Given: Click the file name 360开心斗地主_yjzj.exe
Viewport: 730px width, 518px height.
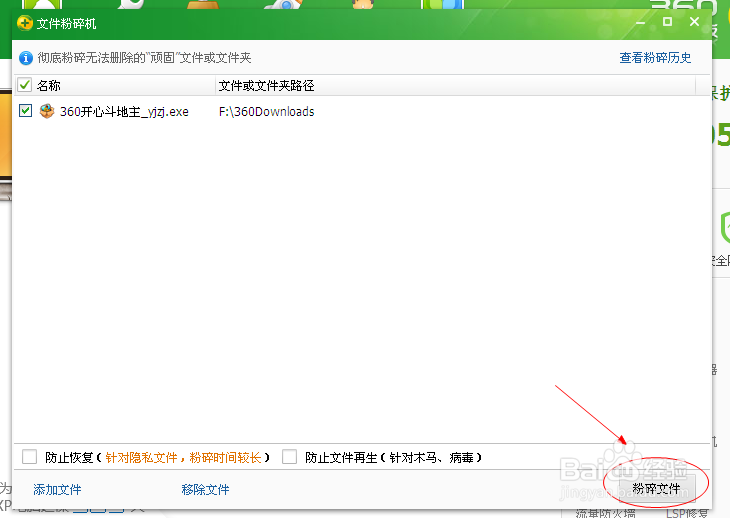Looking at the screenshot, I should click(124, 112).
